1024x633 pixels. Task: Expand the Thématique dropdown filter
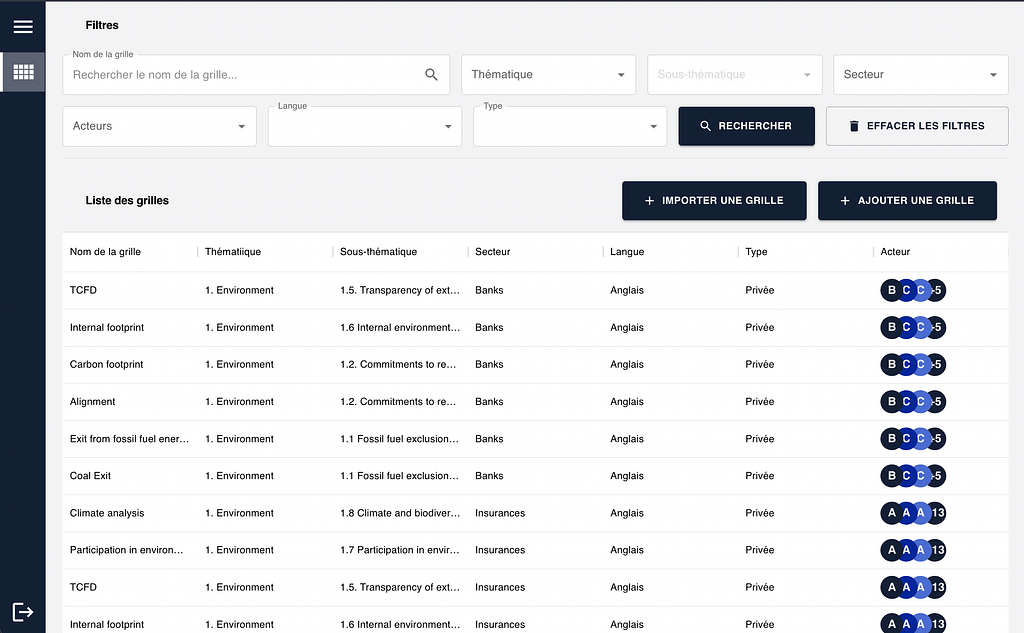[548, 75]
